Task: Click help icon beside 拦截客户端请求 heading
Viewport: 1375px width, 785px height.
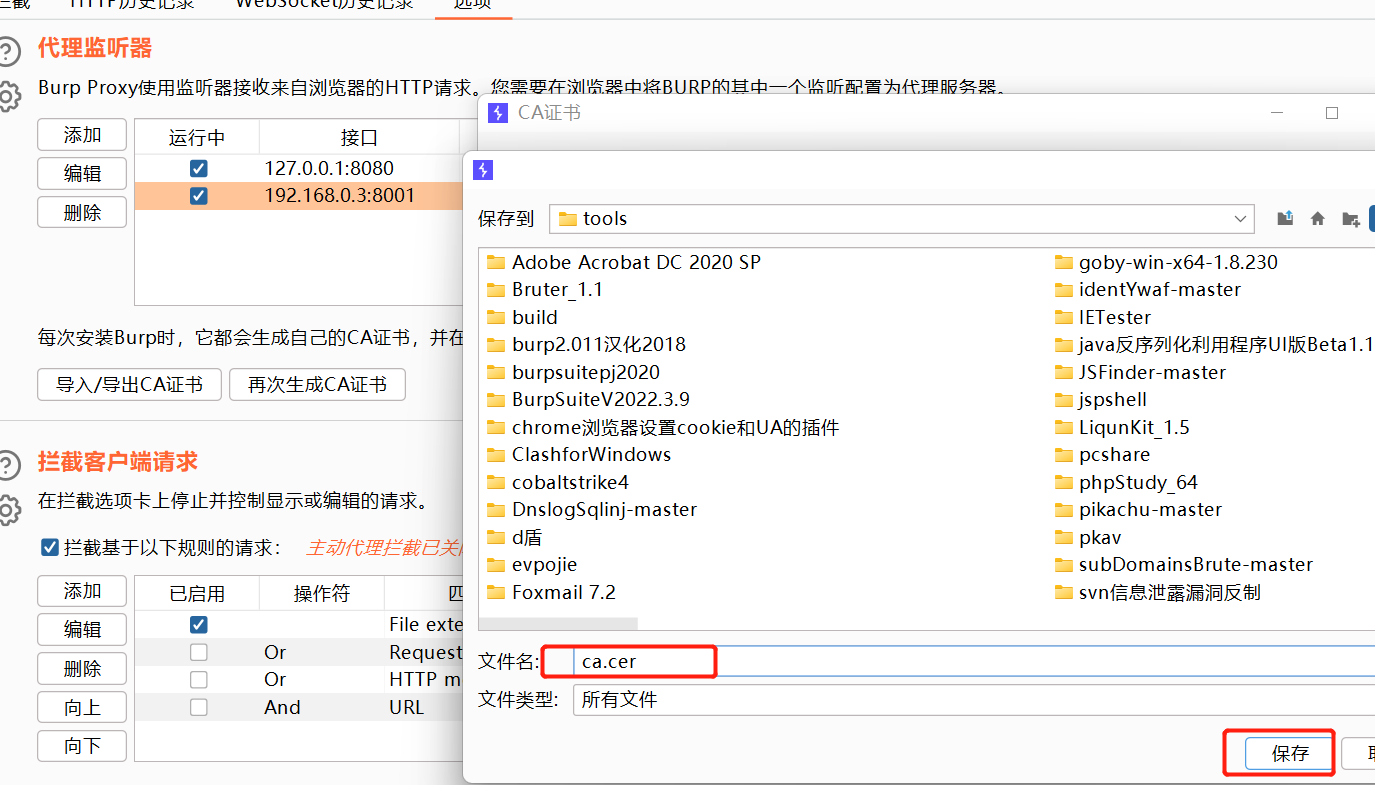Action: pos(7,464)
